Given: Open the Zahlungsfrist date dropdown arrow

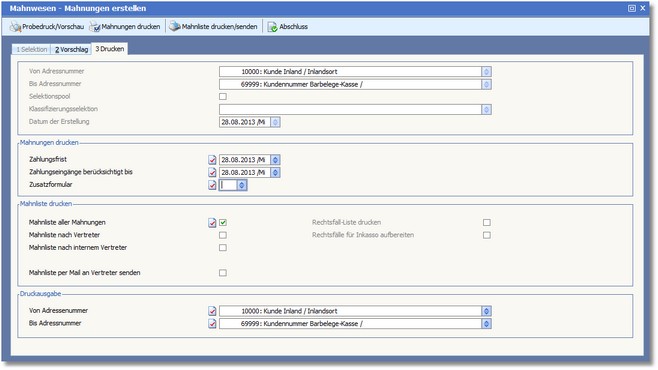Looking at the screenshot, I should (x=275, y=160).
